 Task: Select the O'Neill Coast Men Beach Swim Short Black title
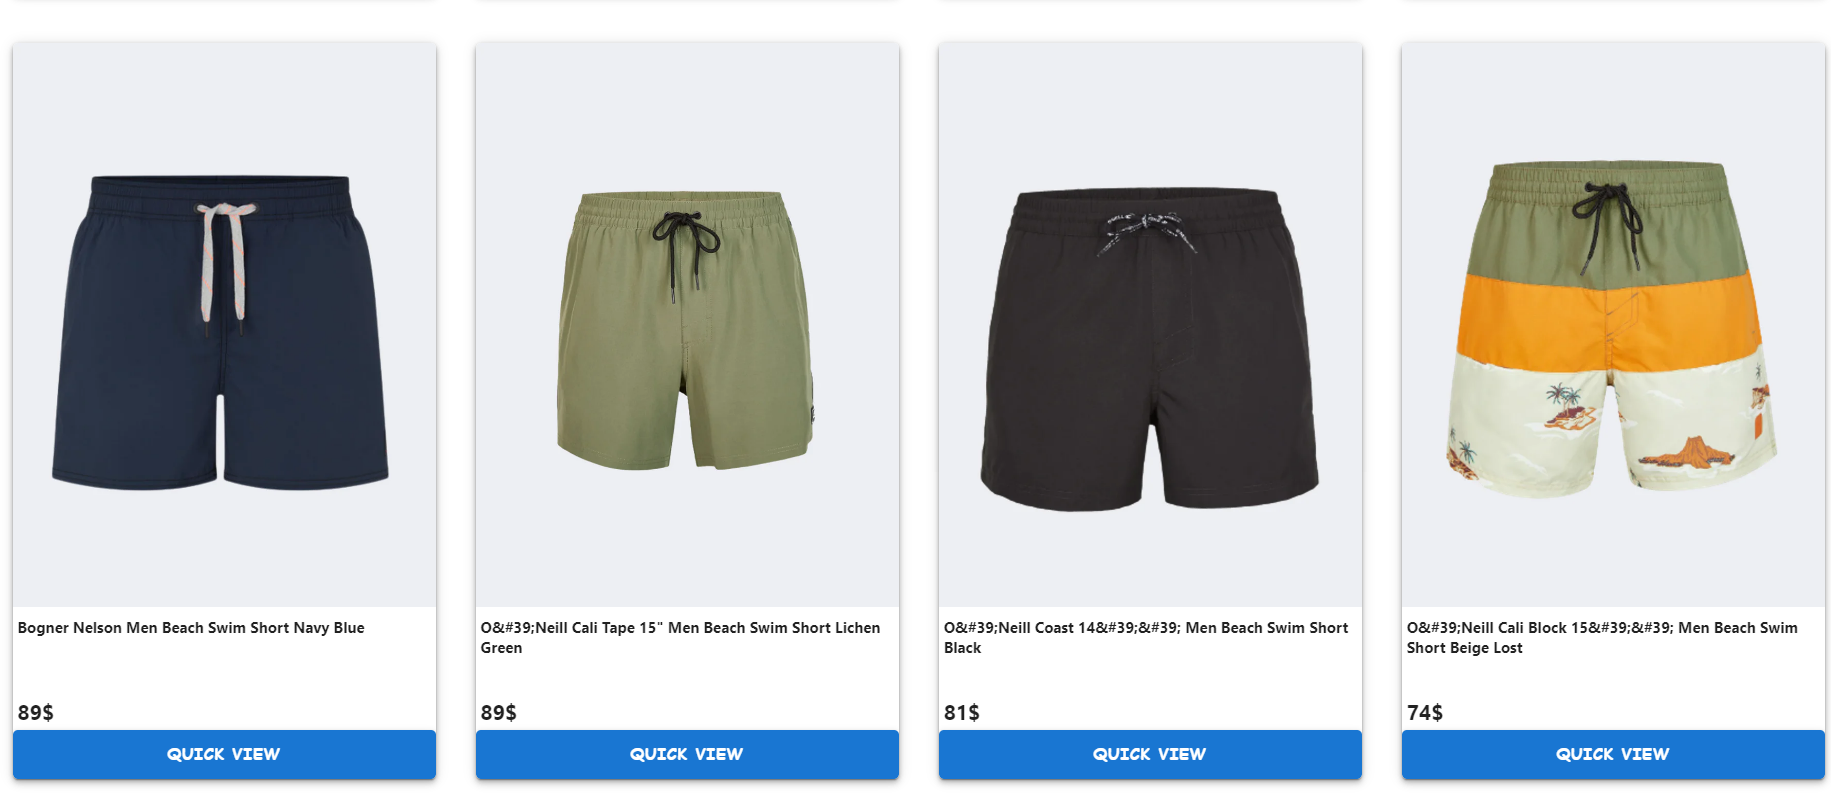pos(1146,638)
